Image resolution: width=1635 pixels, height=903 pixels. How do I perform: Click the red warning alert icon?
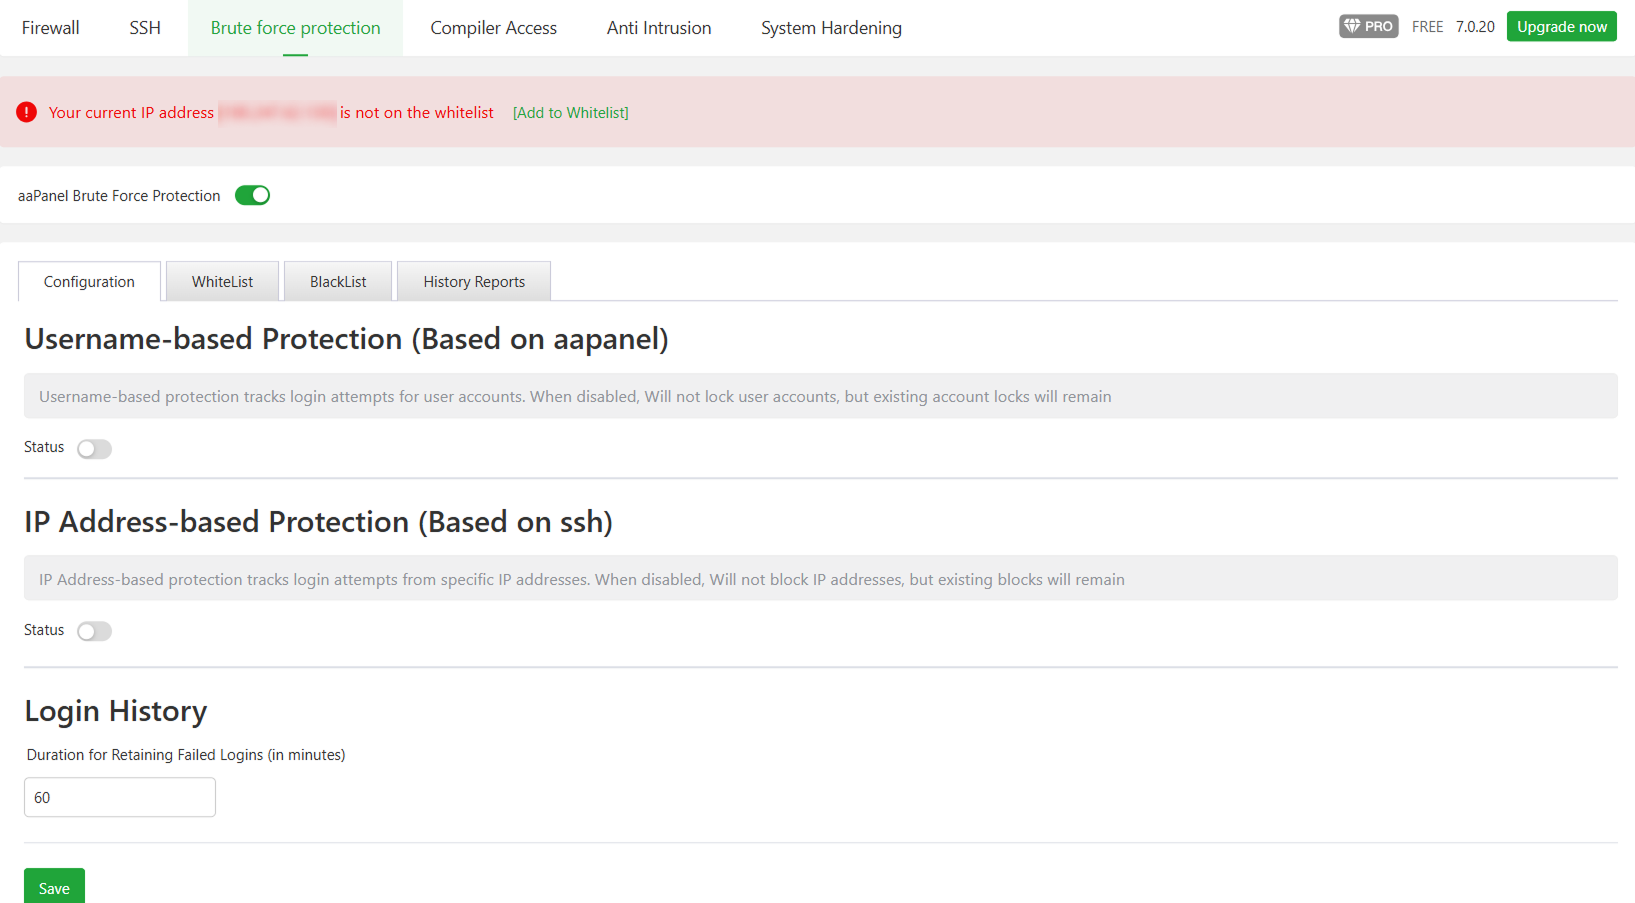[x=27, y=112]
